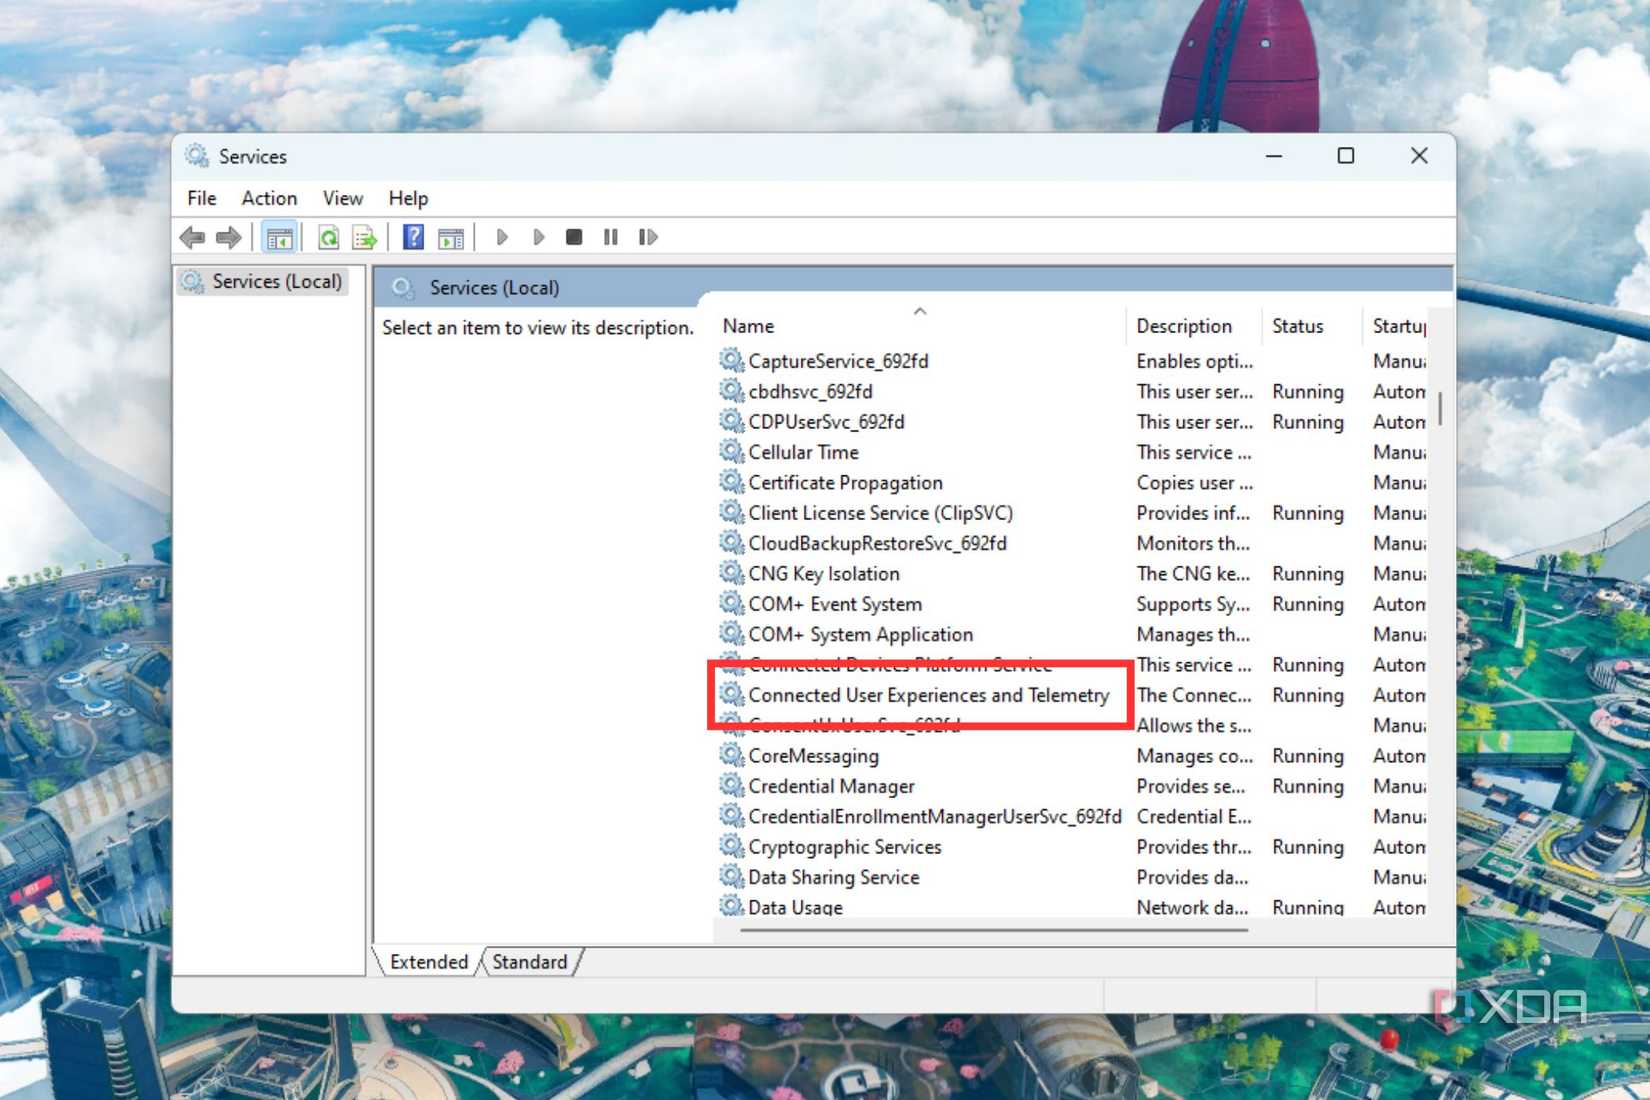Select the Cryptographic Services entry
The width and height of the screenshot is (1650, 1100).
[x=844, y=846]
